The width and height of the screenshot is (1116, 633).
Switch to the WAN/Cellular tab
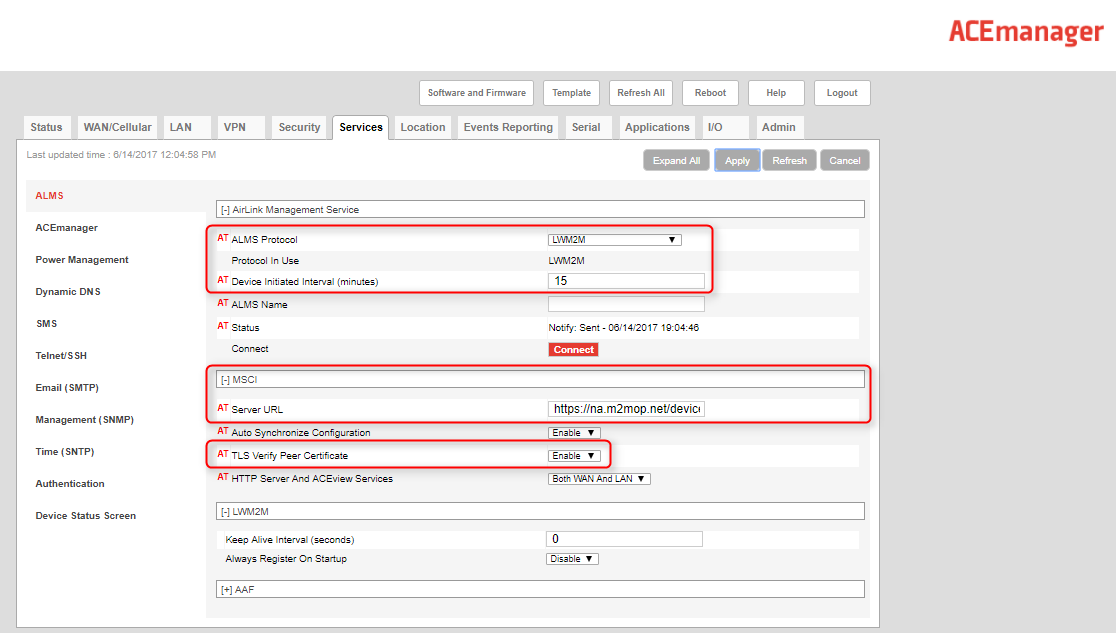(117, 128)
